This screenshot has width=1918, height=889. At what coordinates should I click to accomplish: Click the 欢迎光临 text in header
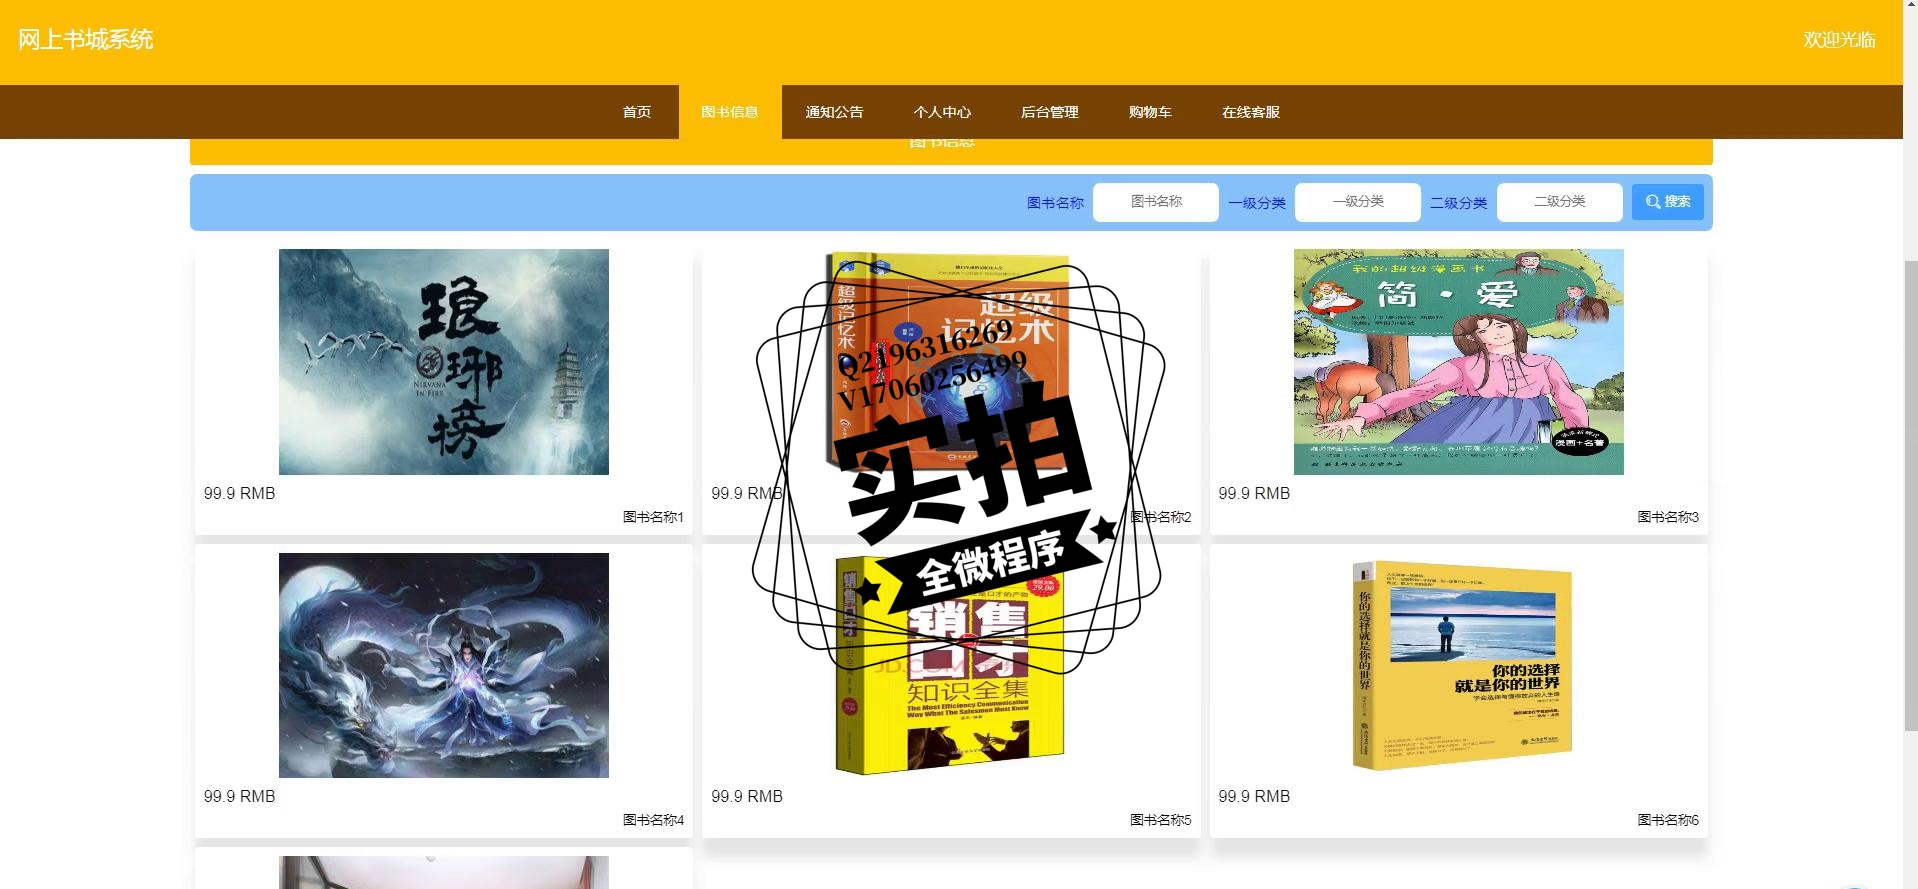click(x=1839, y=40)
